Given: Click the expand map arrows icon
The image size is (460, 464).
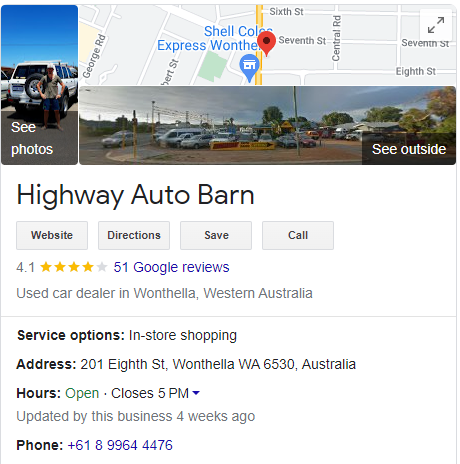Looking at the screenshot, I should click(436, 25).
